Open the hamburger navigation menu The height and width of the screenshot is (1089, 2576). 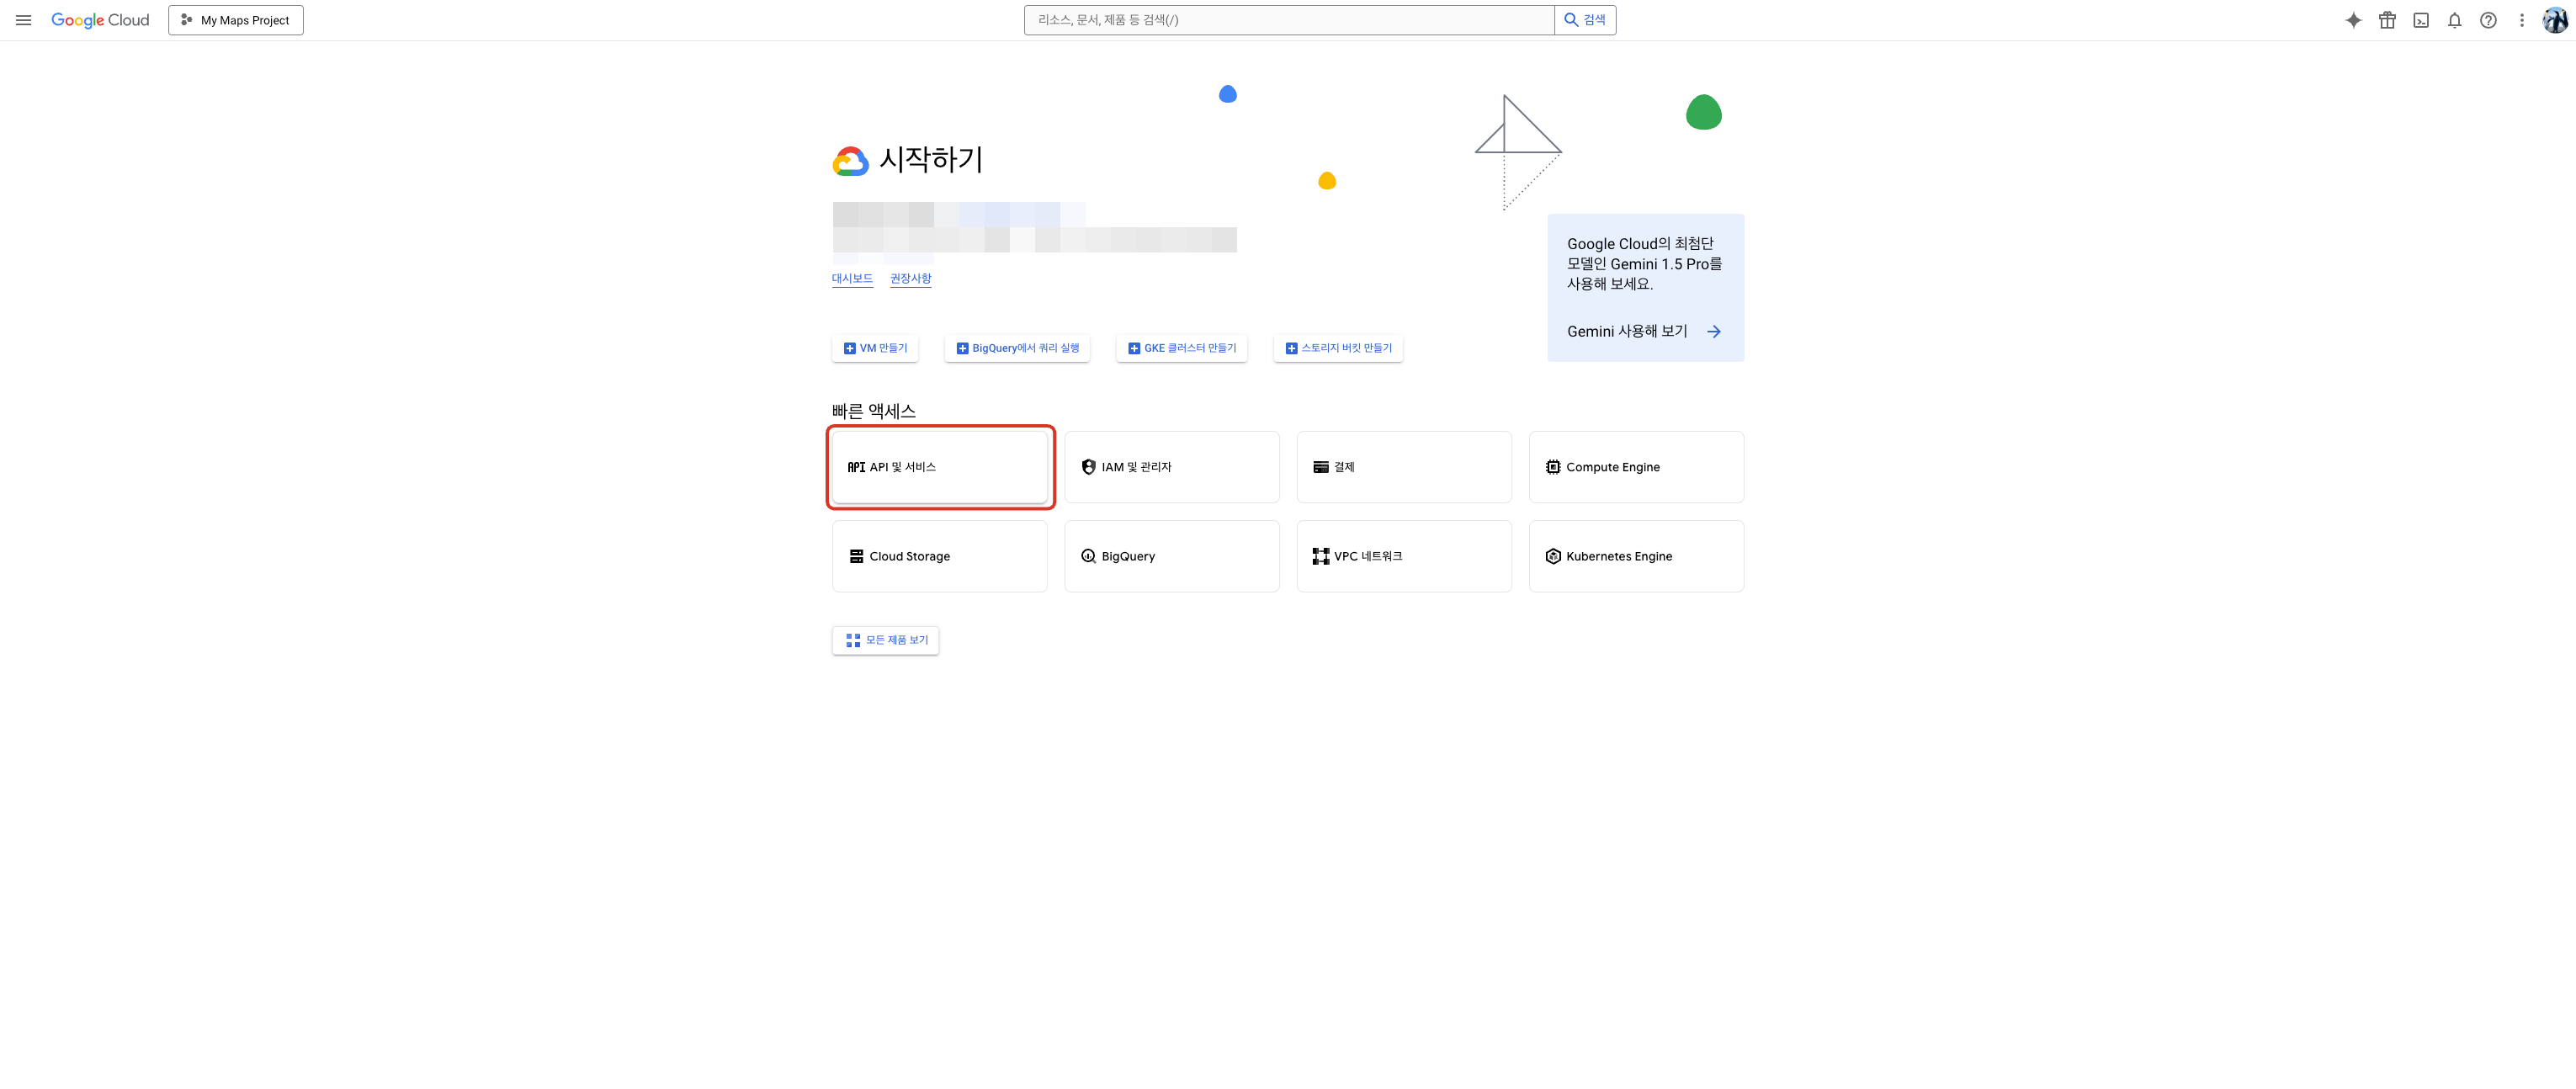24,20
